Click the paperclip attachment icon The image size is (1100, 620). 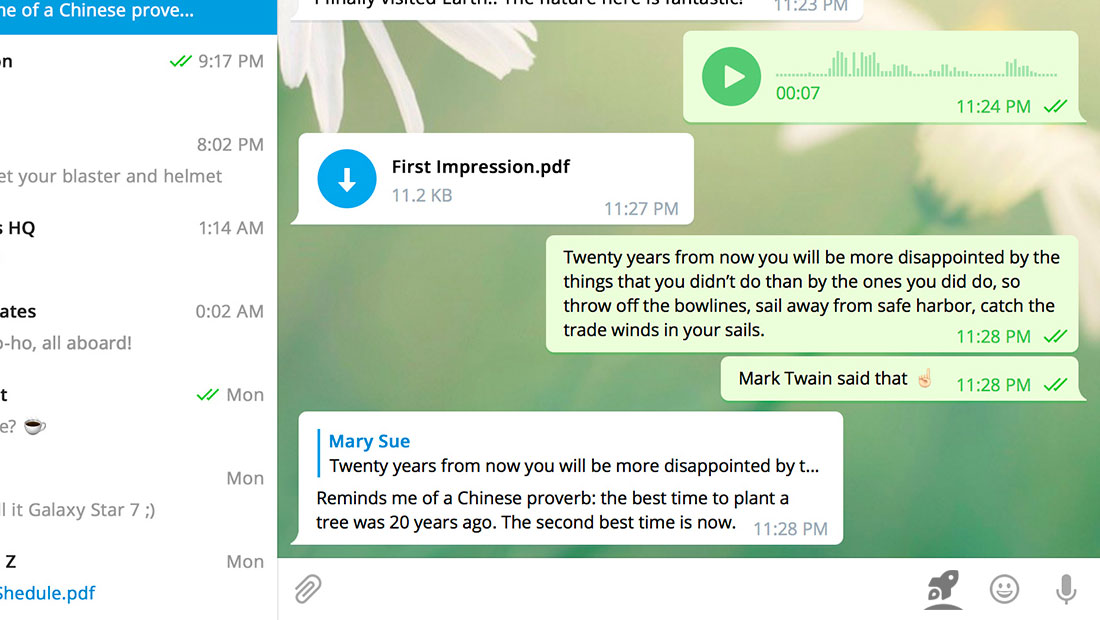click(x=308, y=588)
